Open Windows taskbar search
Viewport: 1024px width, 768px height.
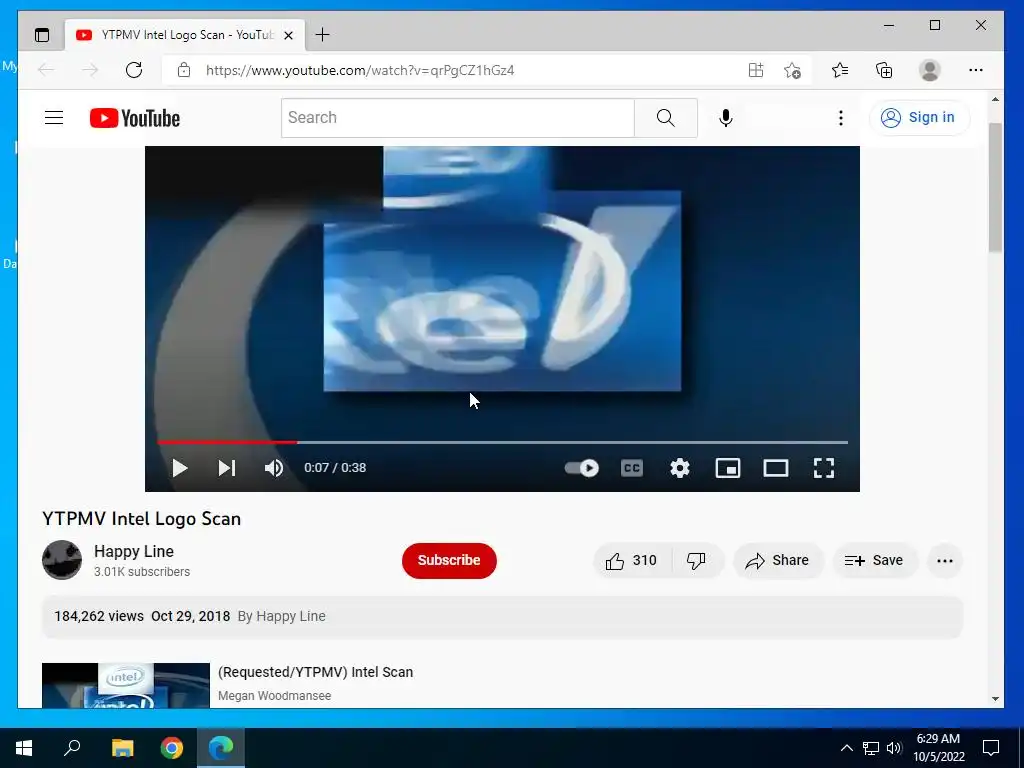(72, 748)
